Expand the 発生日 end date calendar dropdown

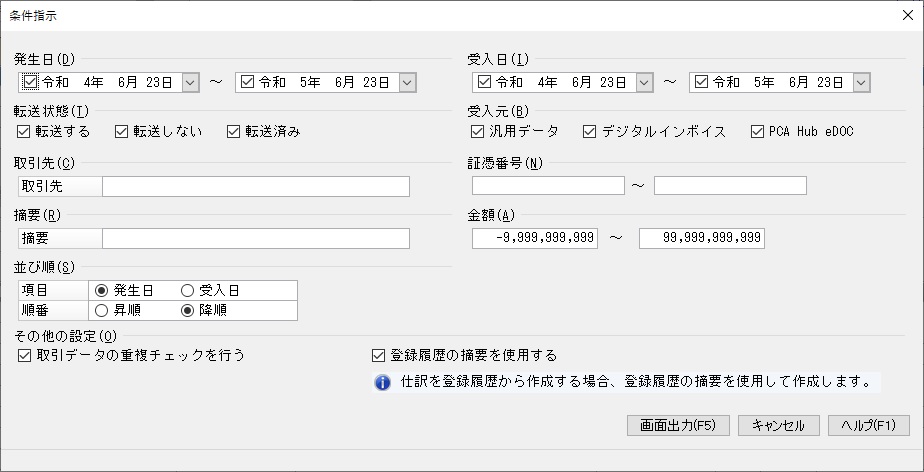405,82
